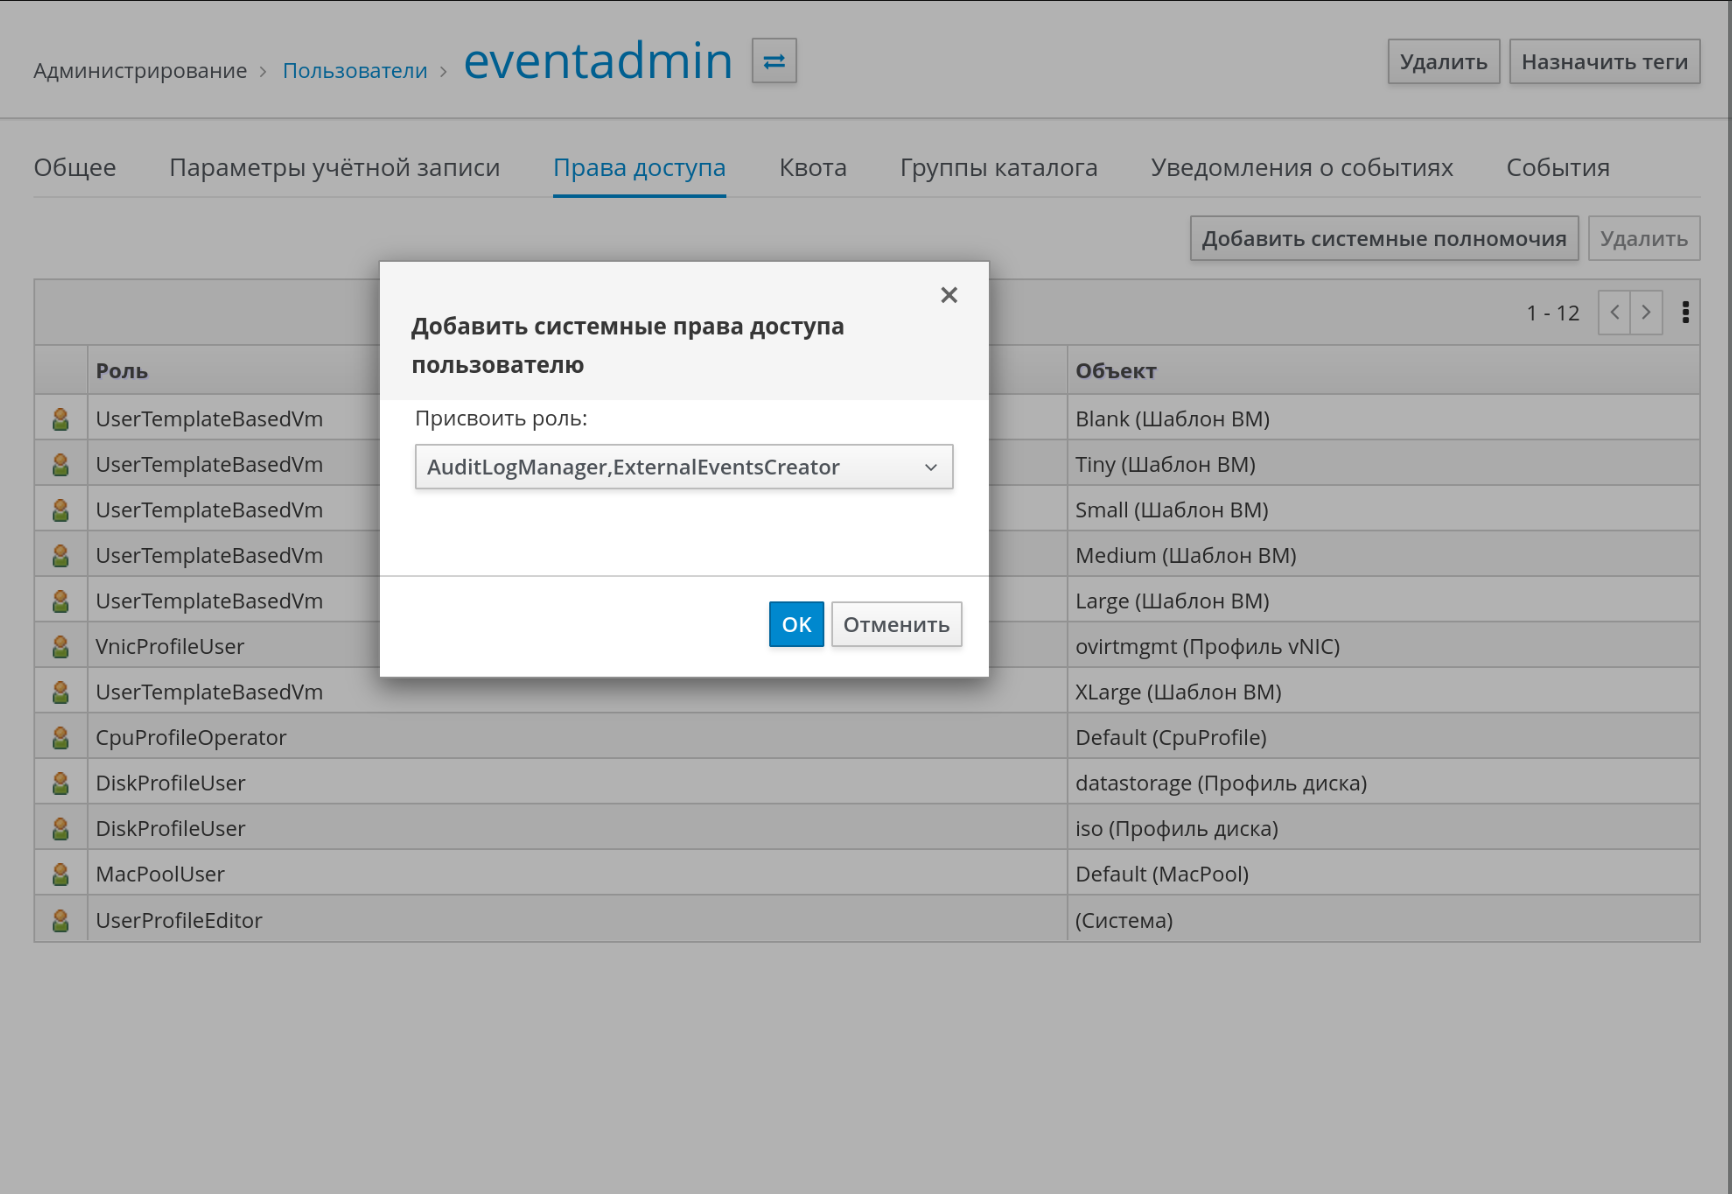
Task: Open the three-dot kebab menu
Action: [x=1686, y=313]
